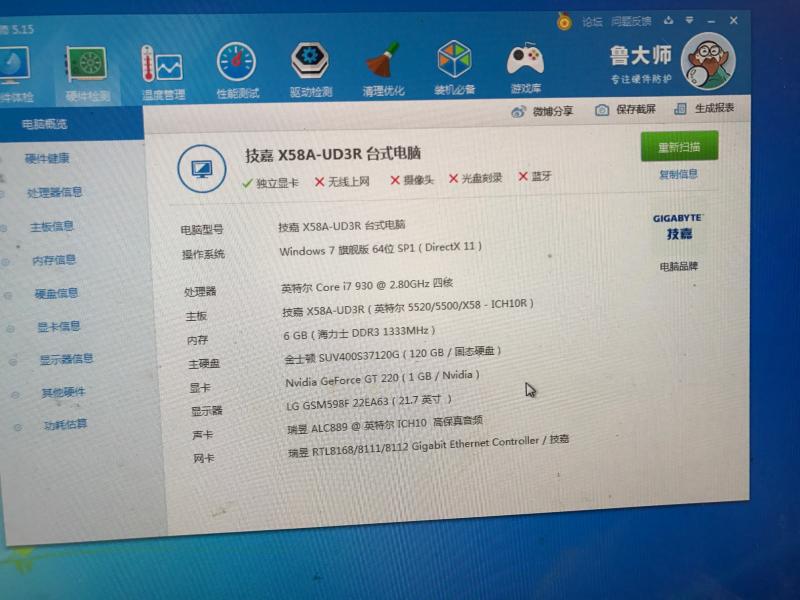Click the RTL8168 Gigabit Ethernet Controller value
The height and width of the screenshot is (600, 800).
coord(428,445)
